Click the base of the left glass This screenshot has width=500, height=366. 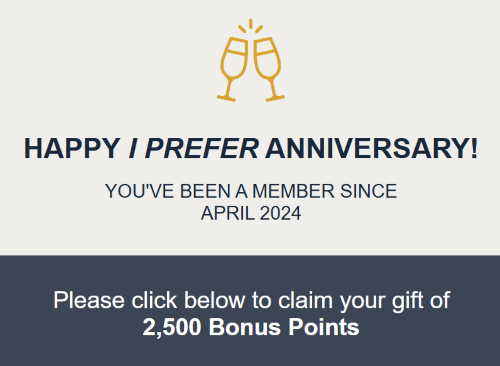pyautogui.click(x=226, y=98)
